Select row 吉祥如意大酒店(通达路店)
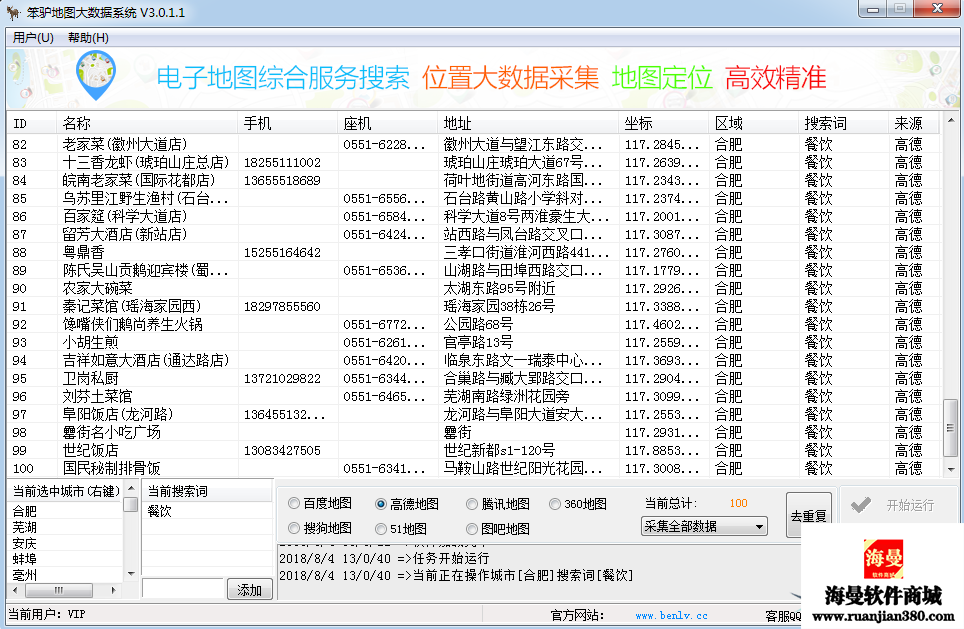The height and width of the screenshot is (629, 964). tap(473, 360)
